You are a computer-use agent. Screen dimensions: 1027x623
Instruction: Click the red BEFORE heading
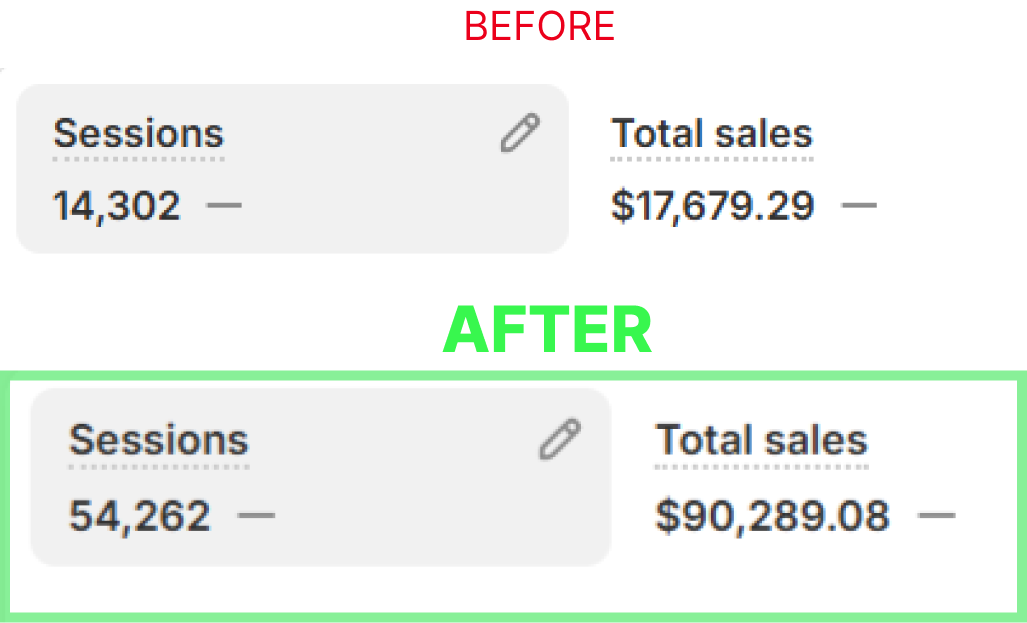pos(540,26)
